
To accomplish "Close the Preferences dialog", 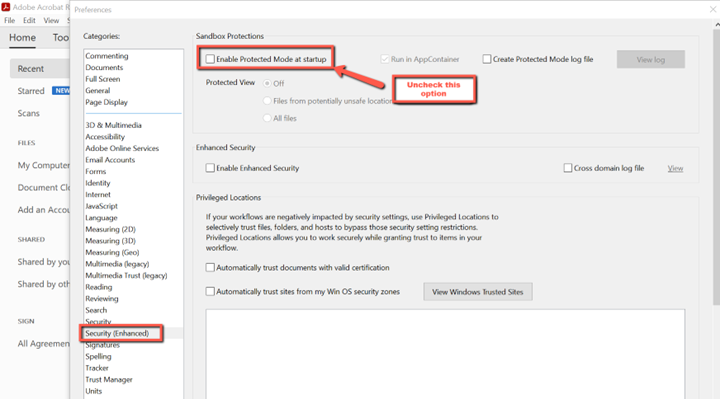I will pos(713,9).
